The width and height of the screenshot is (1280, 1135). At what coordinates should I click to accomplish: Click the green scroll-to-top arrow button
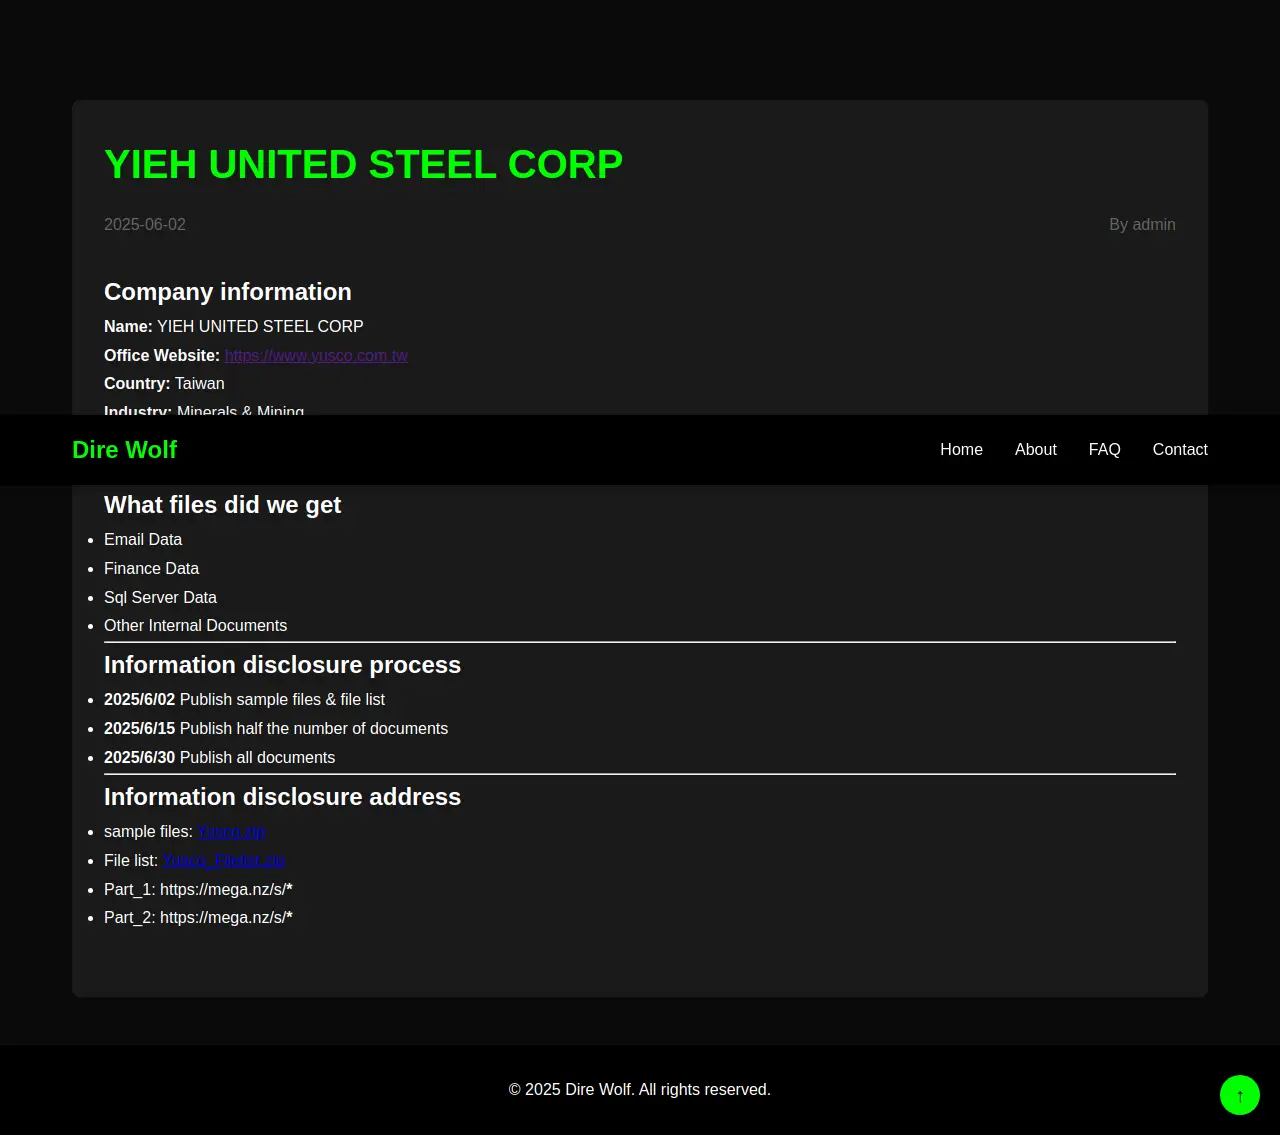[x=1239, y=1095]
